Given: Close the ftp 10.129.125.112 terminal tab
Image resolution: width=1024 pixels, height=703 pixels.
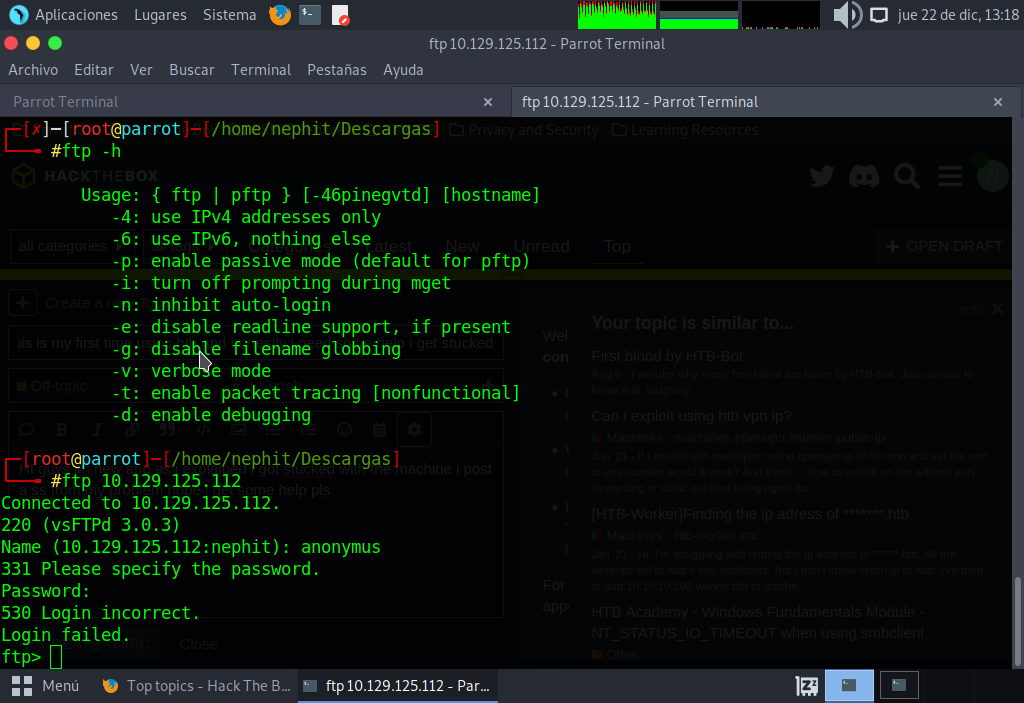Looking at the screenshot, I should coord(998,102).
